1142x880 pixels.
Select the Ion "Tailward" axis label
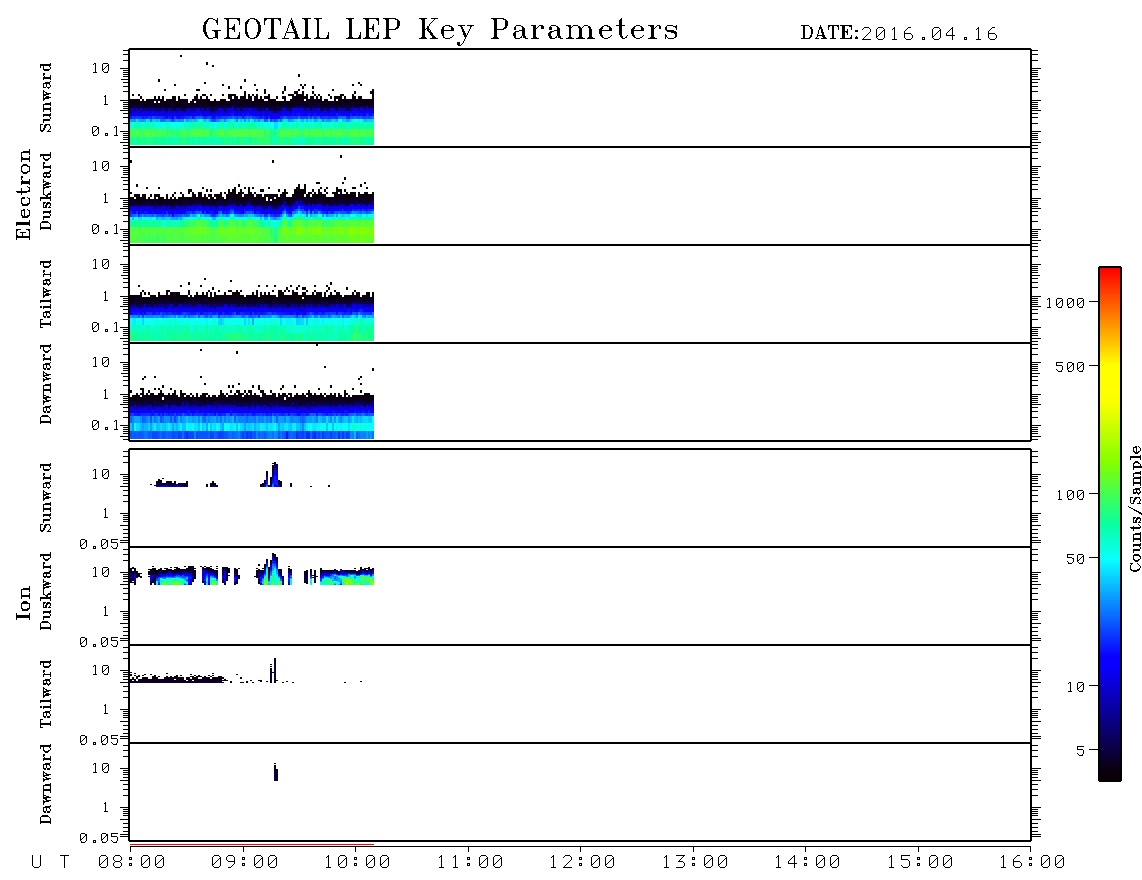tap(46, 694)
